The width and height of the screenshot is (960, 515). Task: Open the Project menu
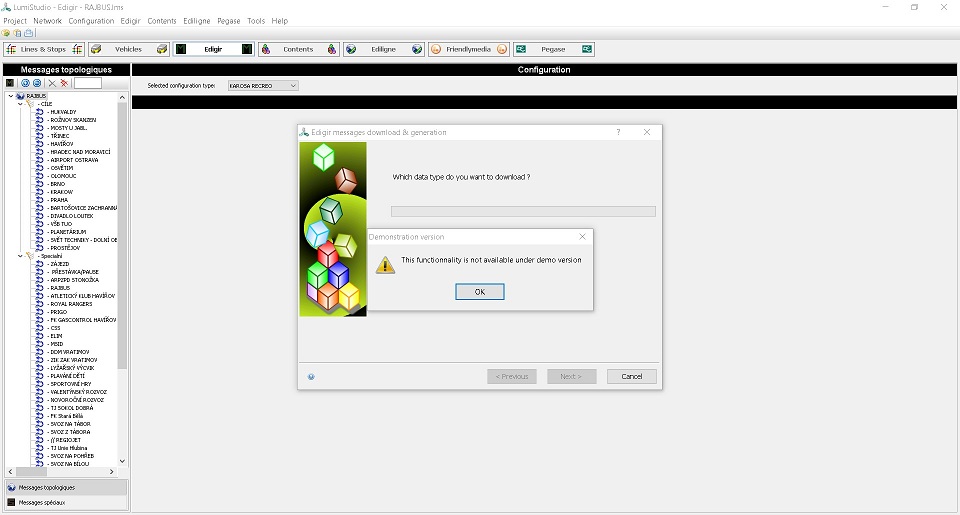tap(15, 21)
